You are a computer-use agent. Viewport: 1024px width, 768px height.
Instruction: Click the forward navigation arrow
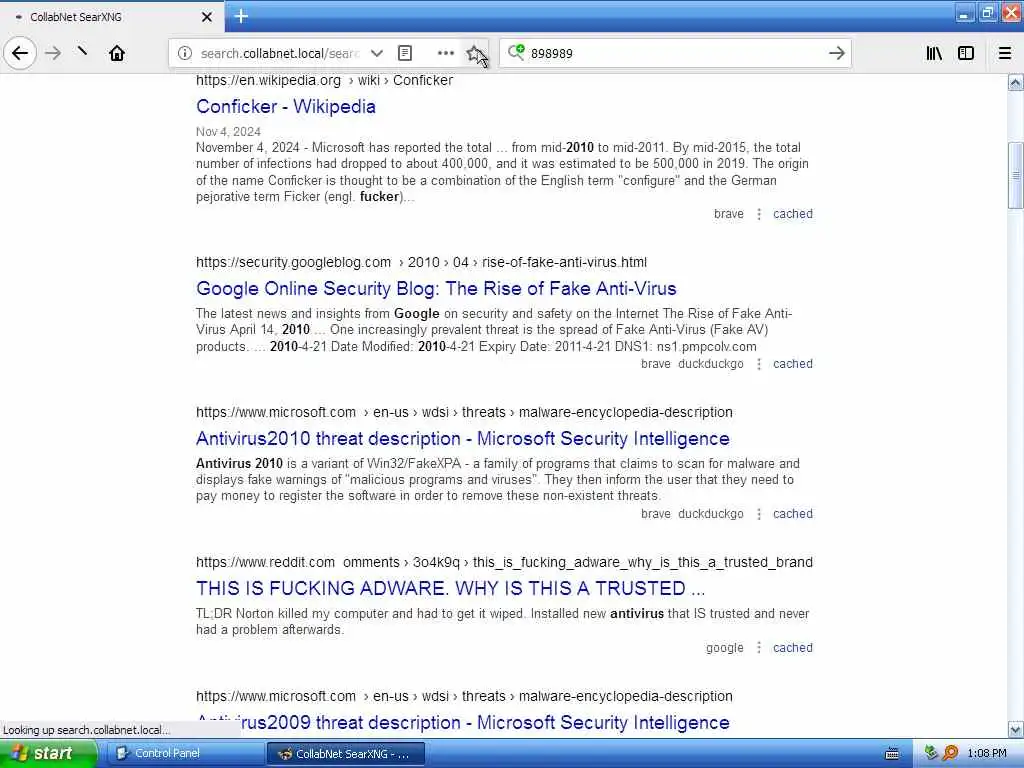click(53, 53)
